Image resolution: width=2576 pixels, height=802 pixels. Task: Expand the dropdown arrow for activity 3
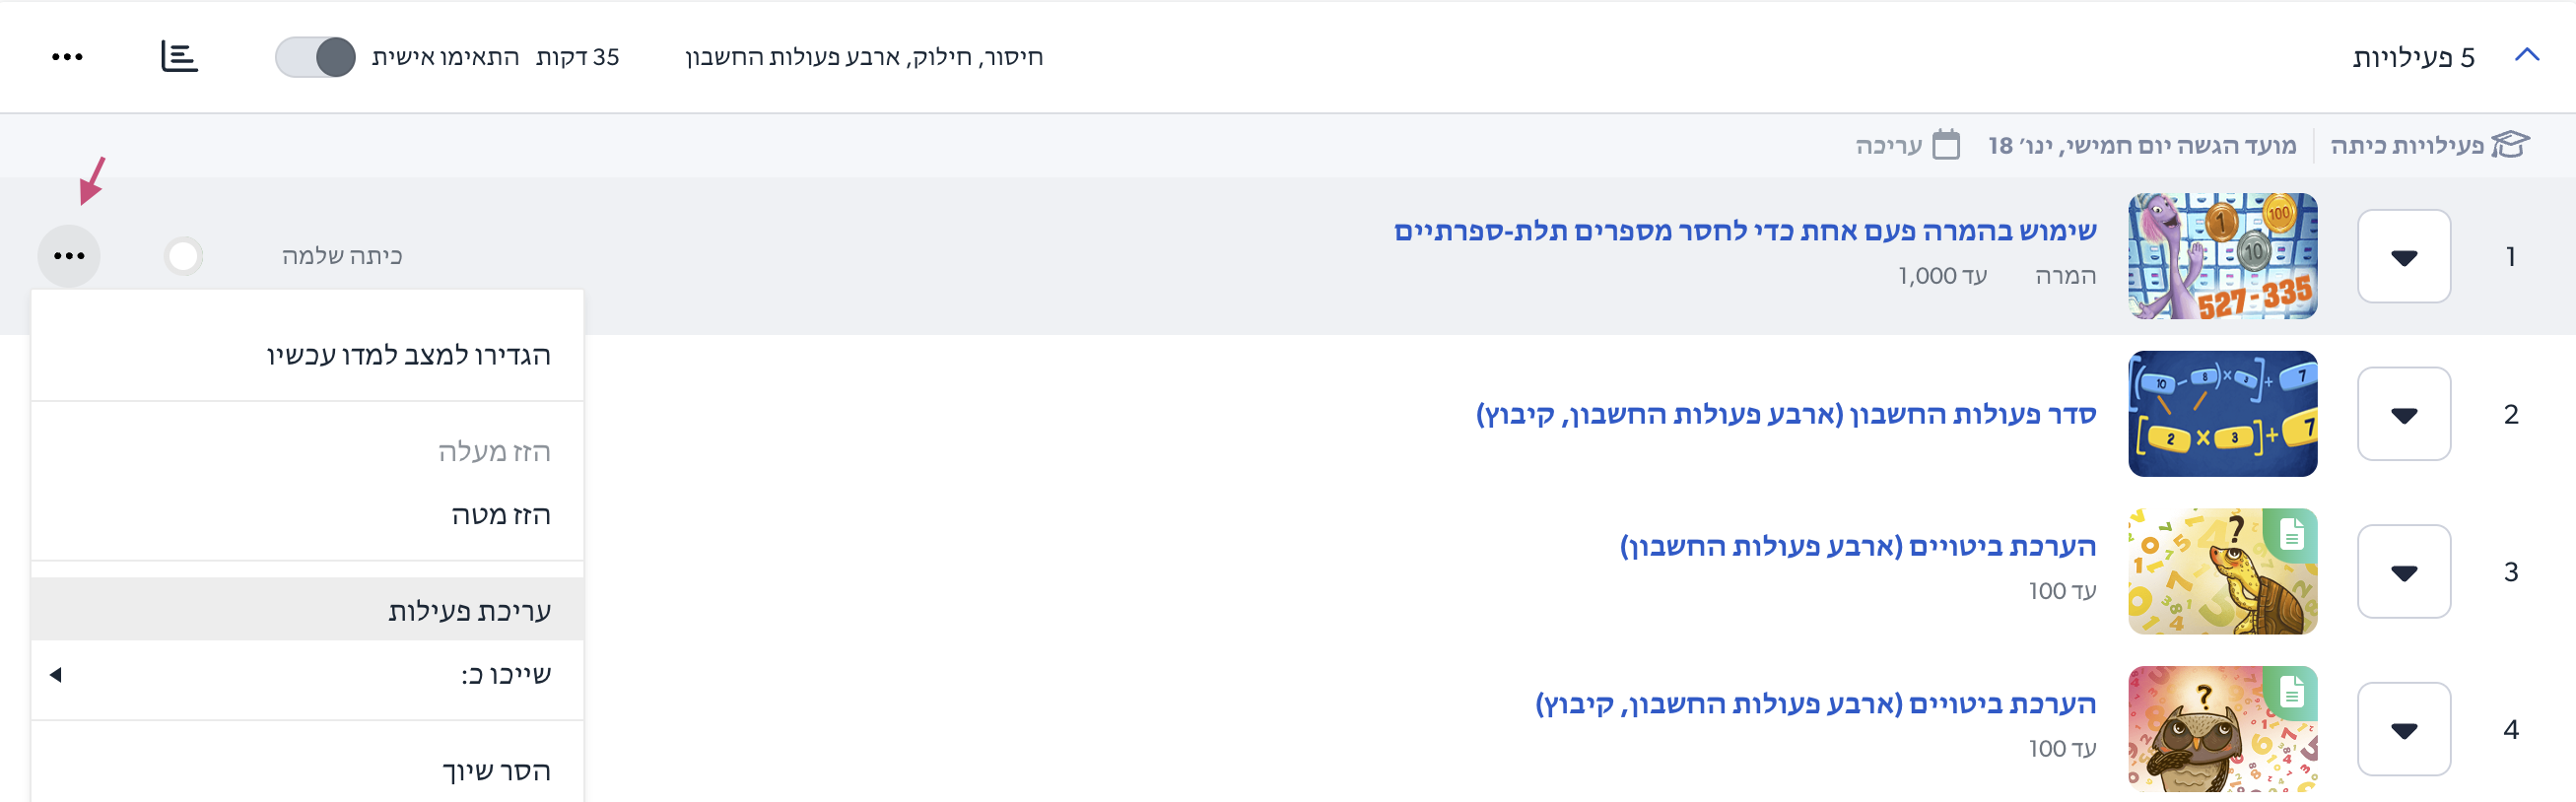pyautogui.click(x=2403, y=572)
